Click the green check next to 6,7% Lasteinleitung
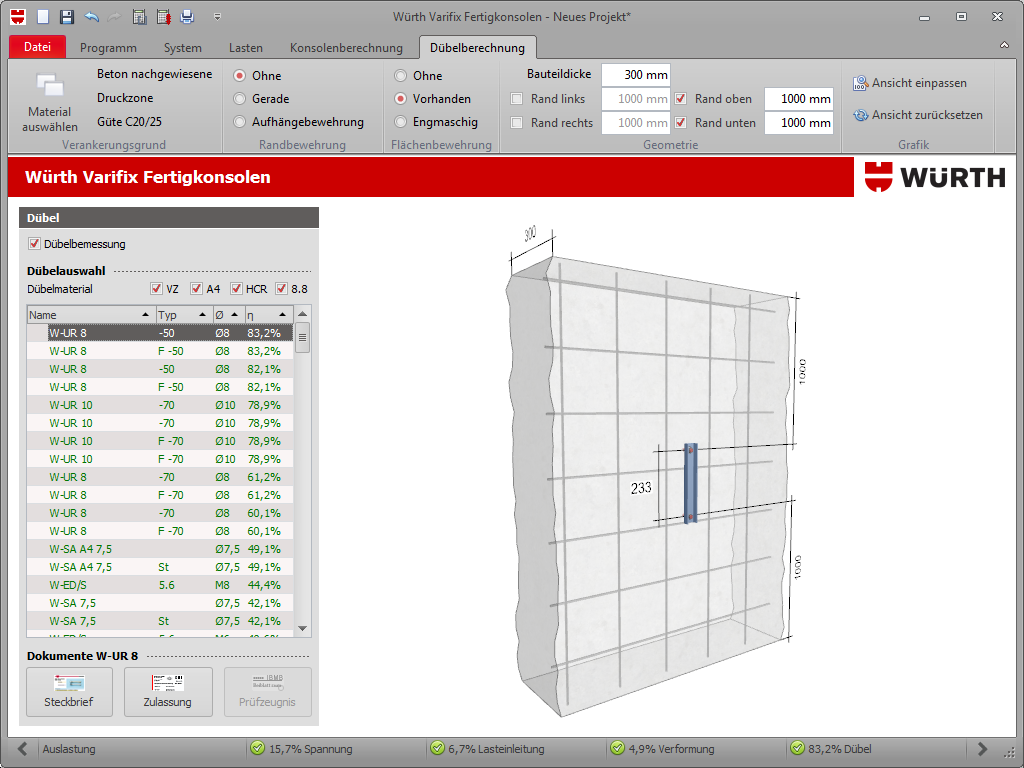Viewport: 1024px width, 768px height. coord(437,748)
